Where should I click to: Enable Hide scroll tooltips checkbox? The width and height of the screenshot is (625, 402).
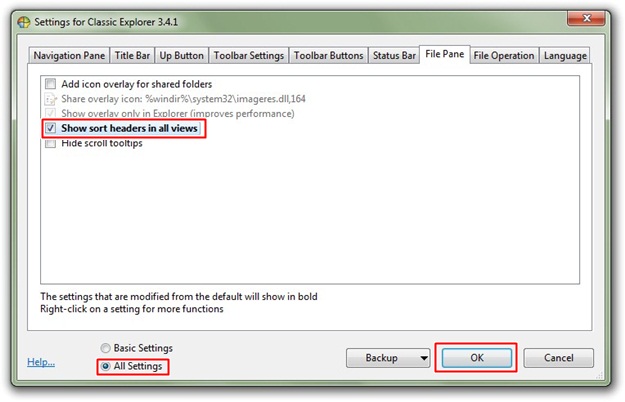(50, 143)
